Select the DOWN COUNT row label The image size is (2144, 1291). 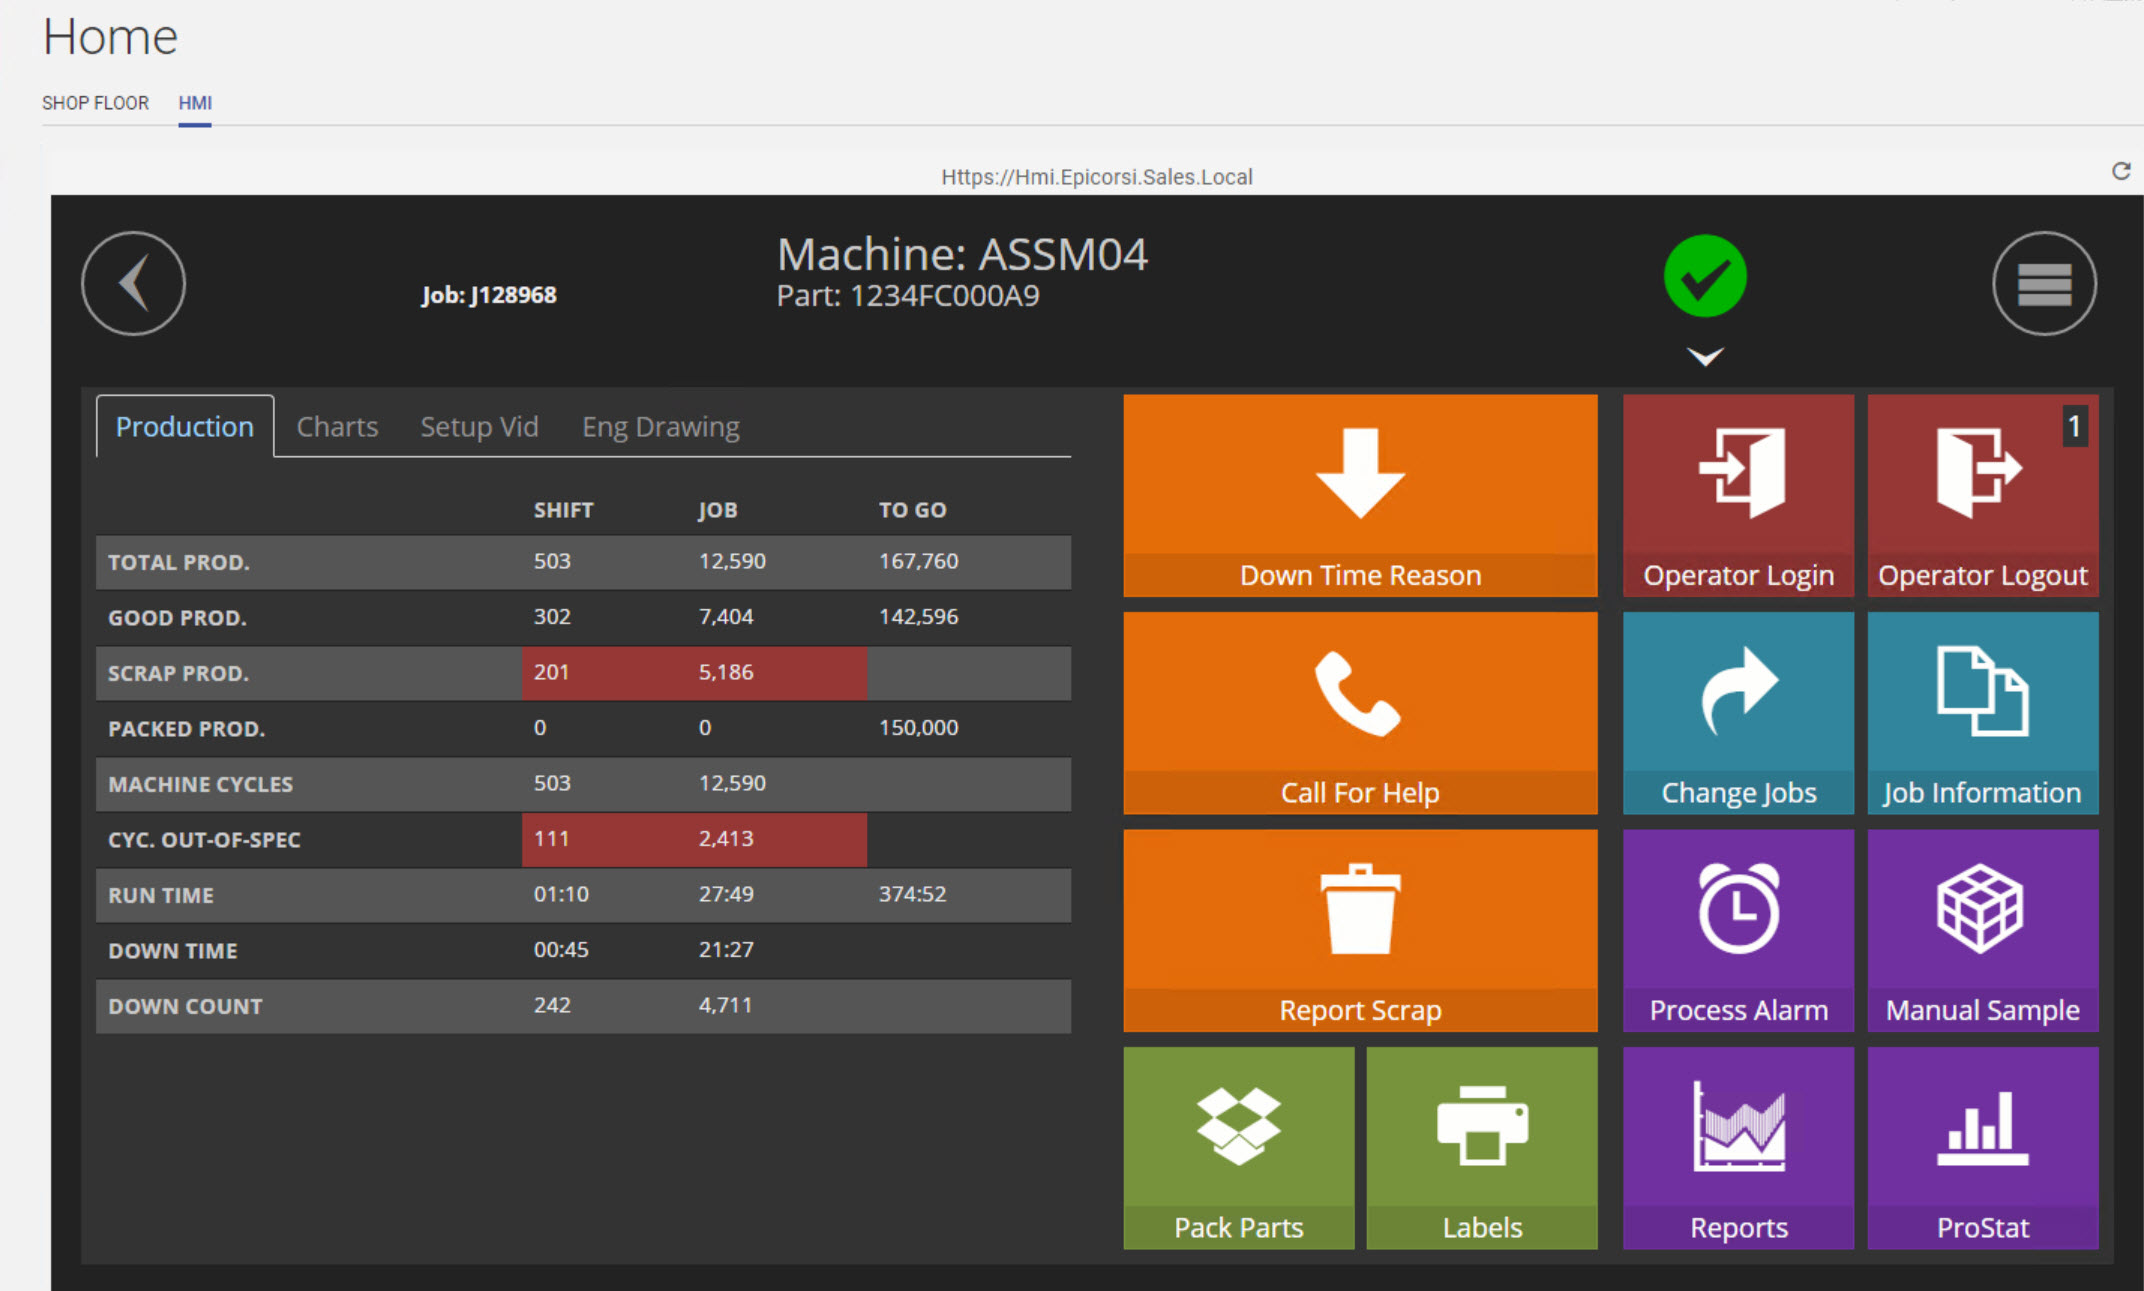click(x=185, y=1006)
